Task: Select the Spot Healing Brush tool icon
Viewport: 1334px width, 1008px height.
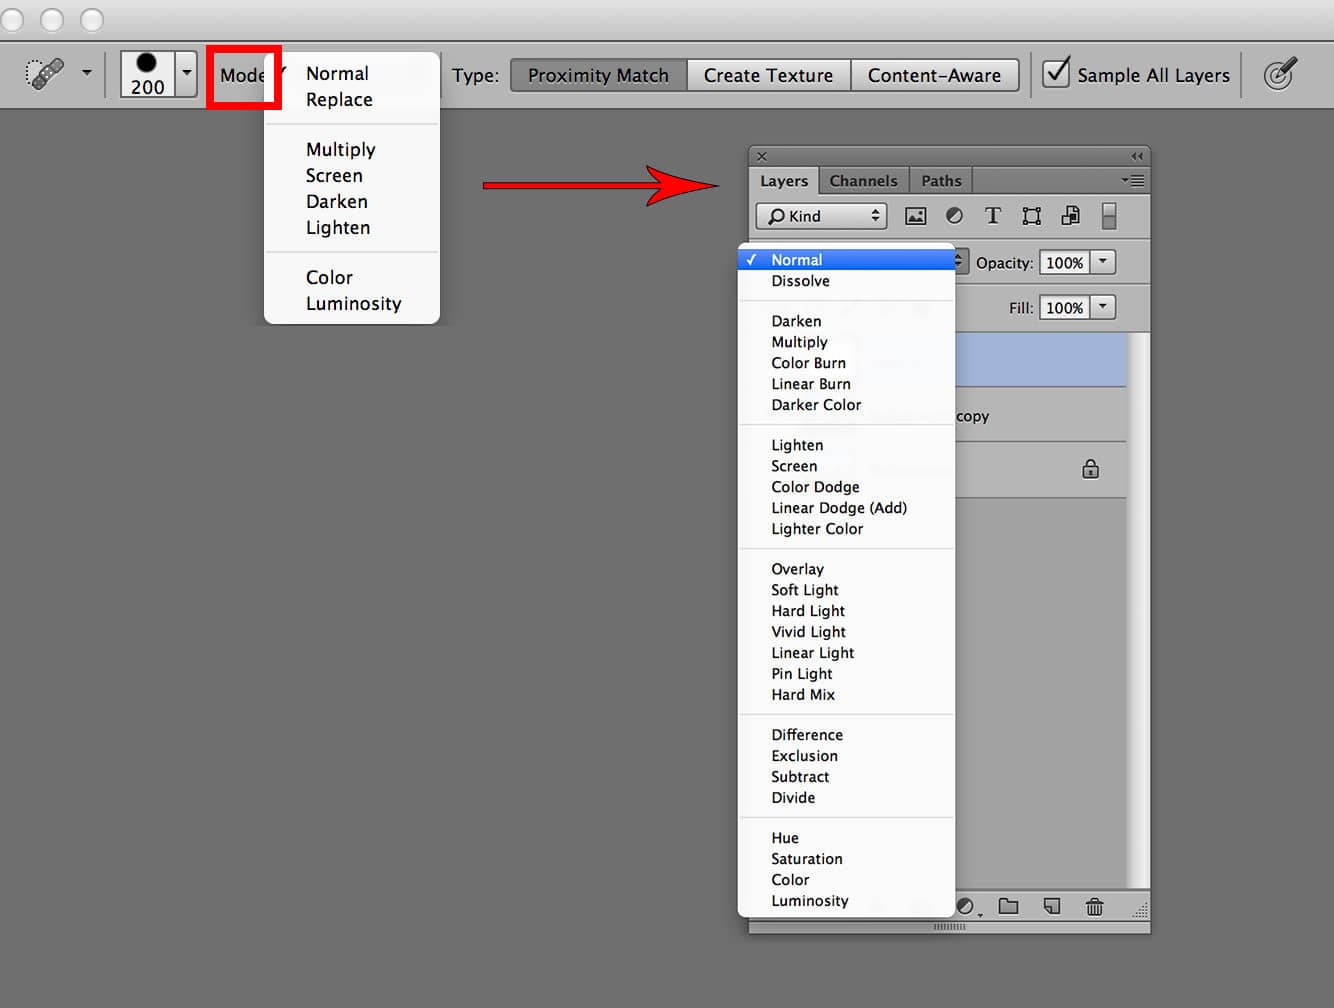Action: [x=45, y=74]
